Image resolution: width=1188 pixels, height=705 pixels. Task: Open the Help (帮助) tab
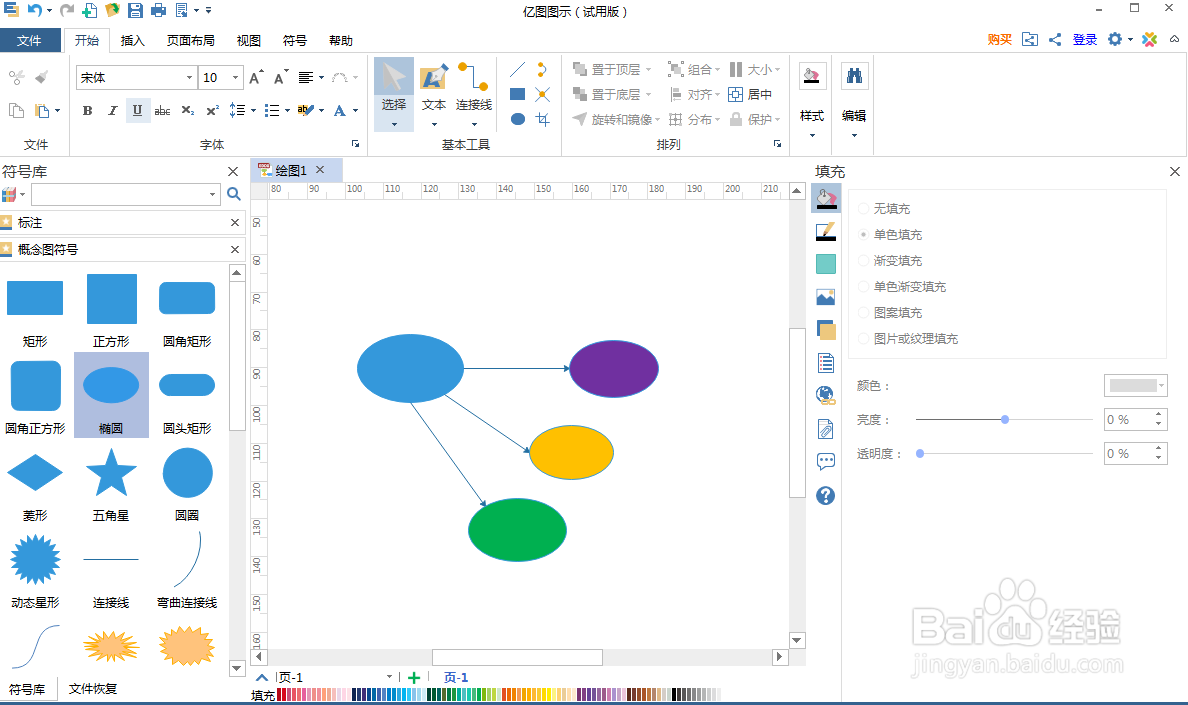pos(341,40)
